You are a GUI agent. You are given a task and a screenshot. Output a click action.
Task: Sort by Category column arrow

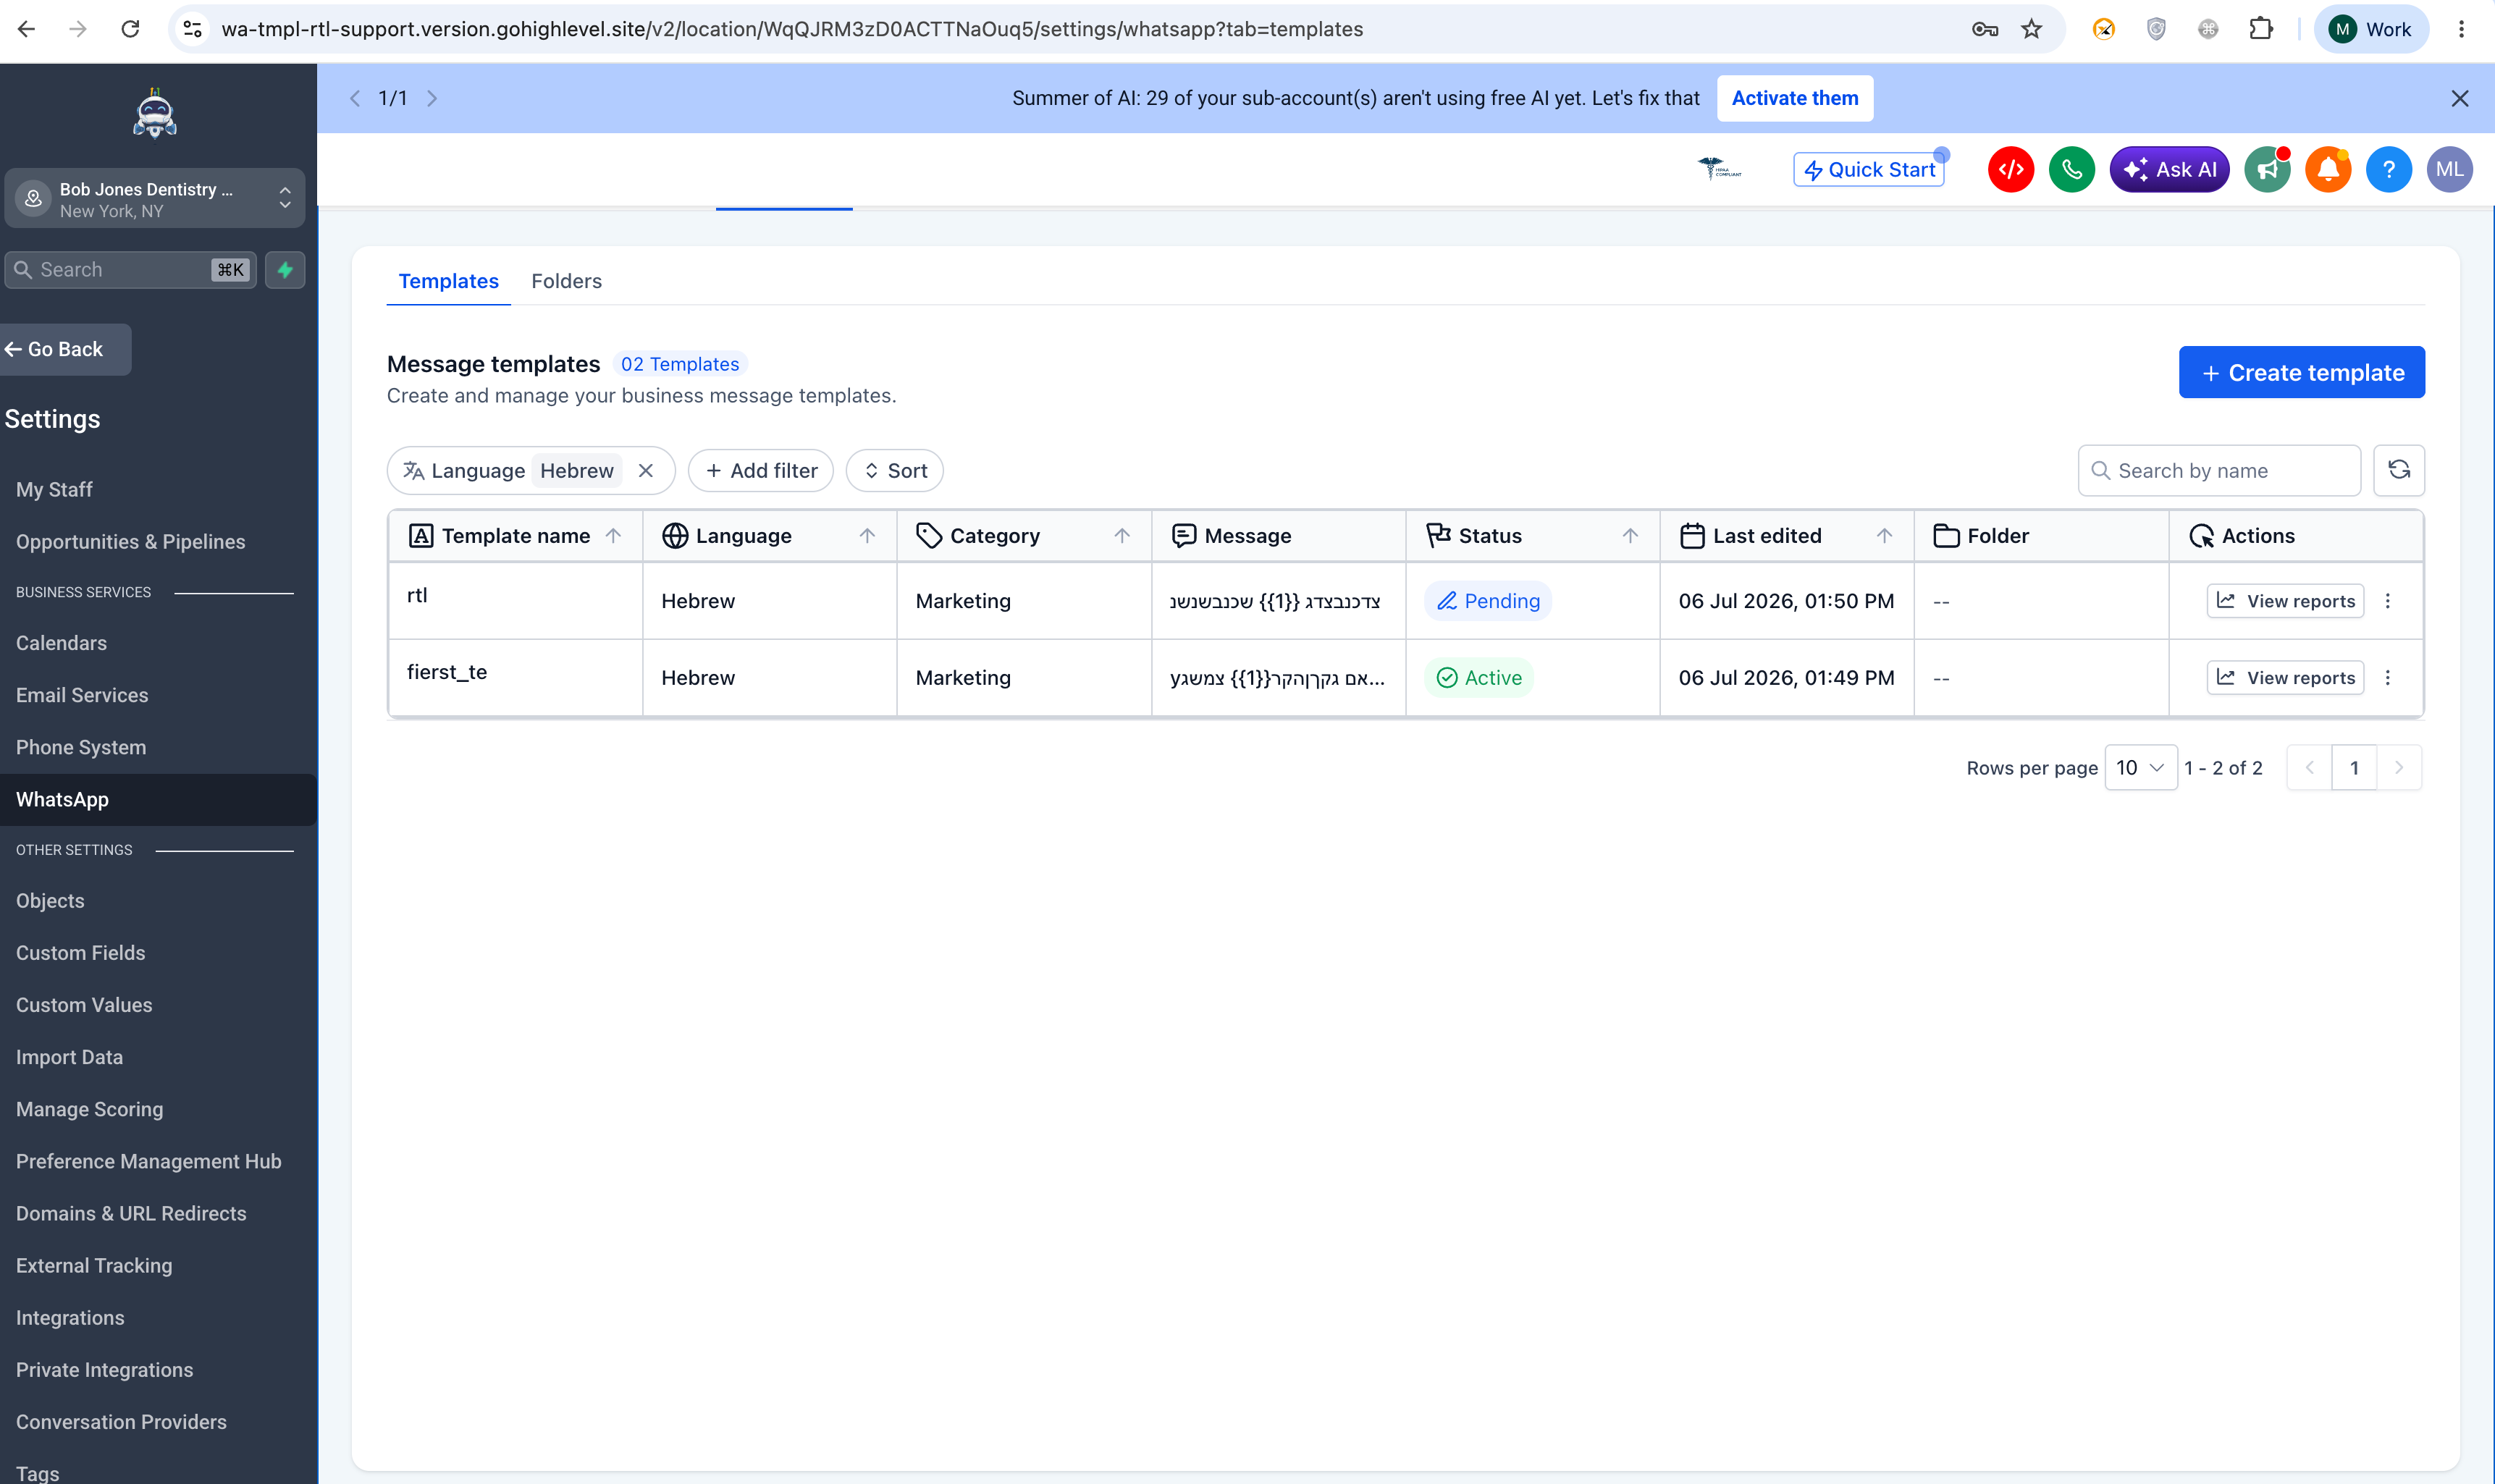click(x=1122, y=536)
